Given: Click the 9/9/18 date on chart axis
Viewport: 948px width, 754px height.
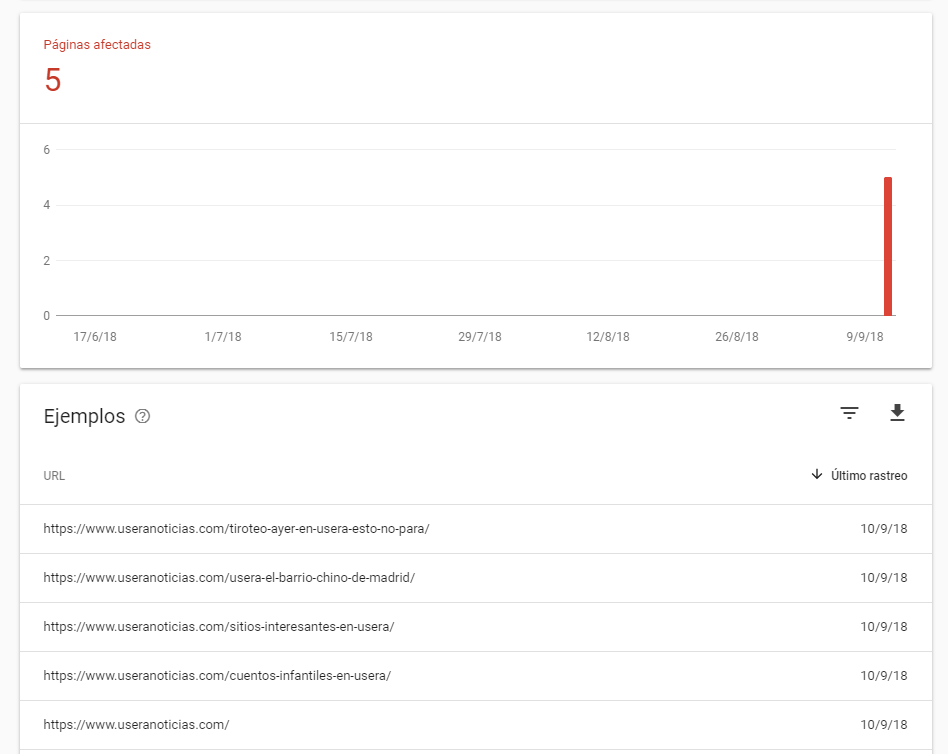Looking at the screenshot, I should click(865, 337).
